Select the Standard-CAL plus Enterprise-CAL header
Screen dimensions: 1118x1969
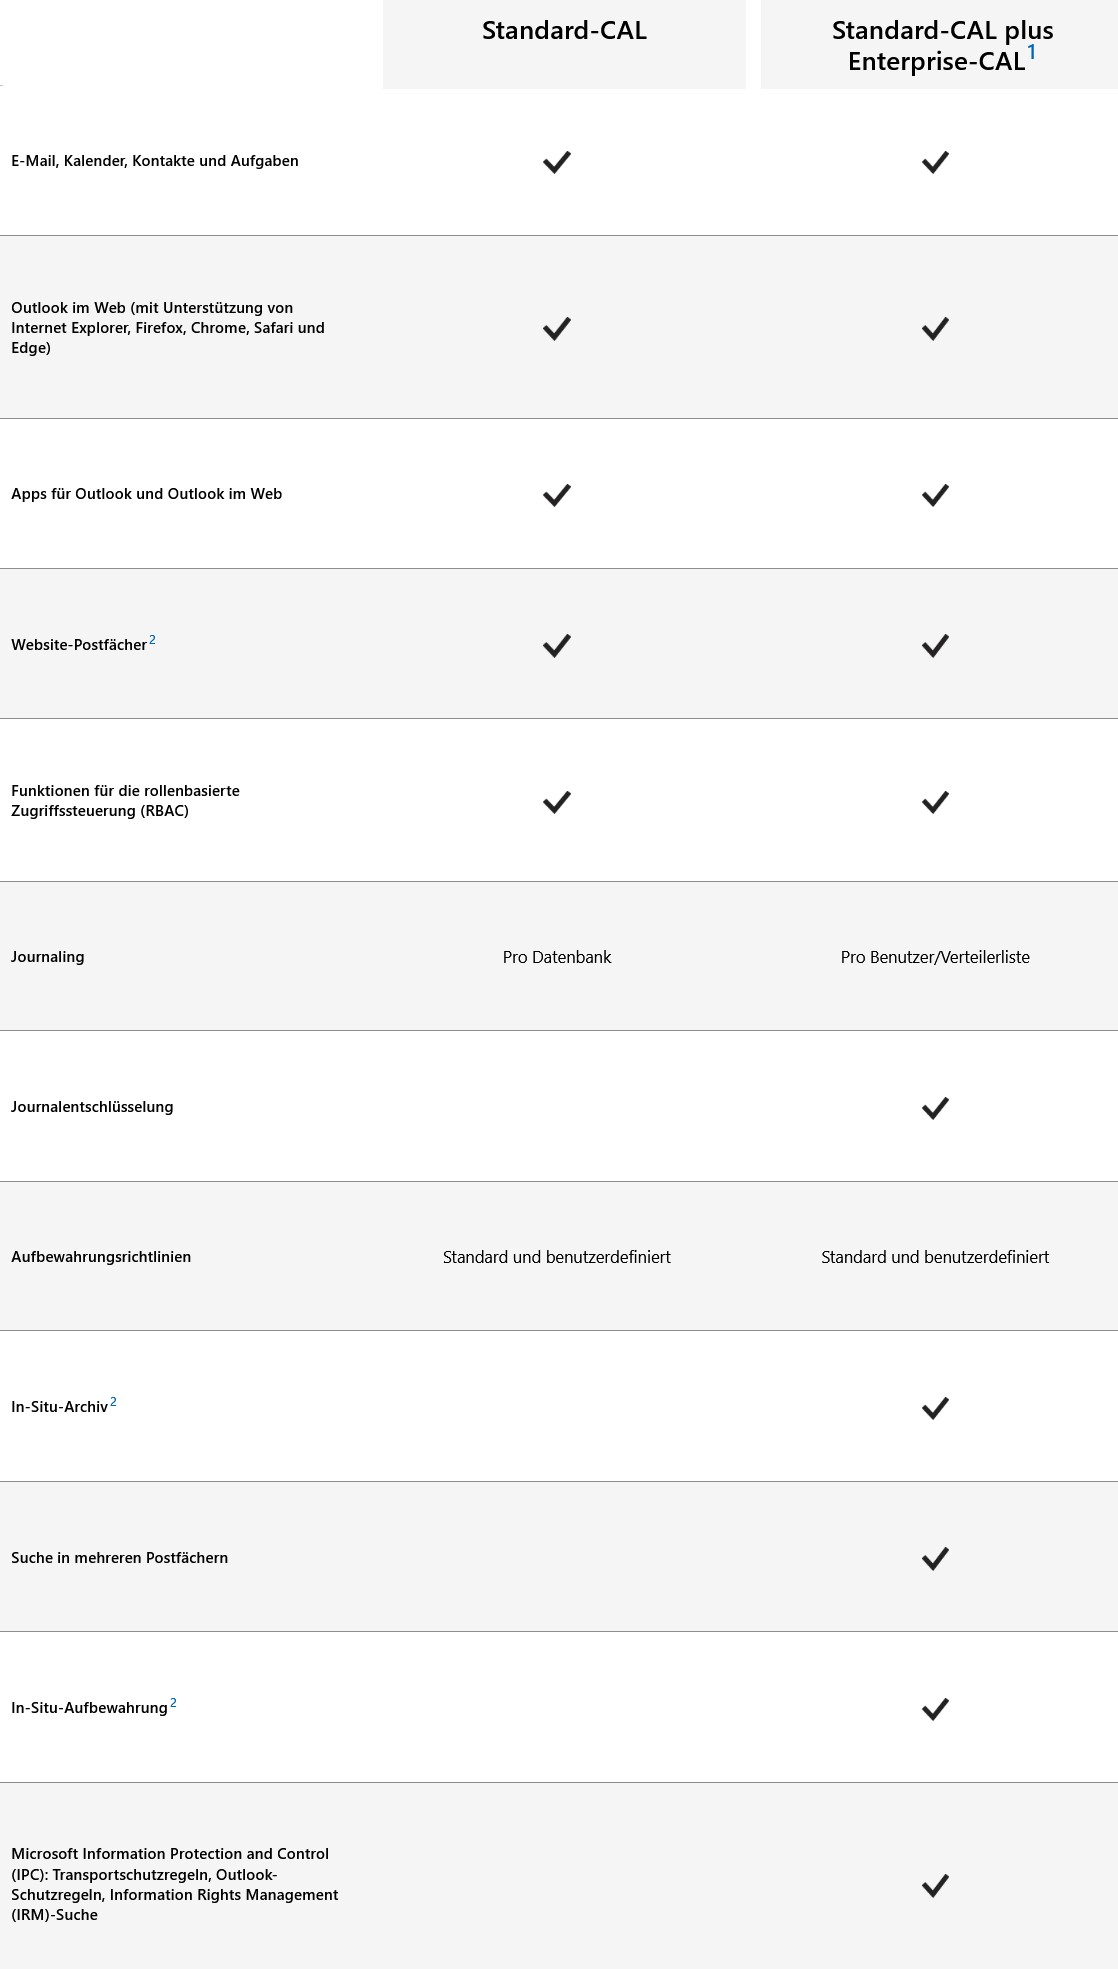tap(941, 46)
